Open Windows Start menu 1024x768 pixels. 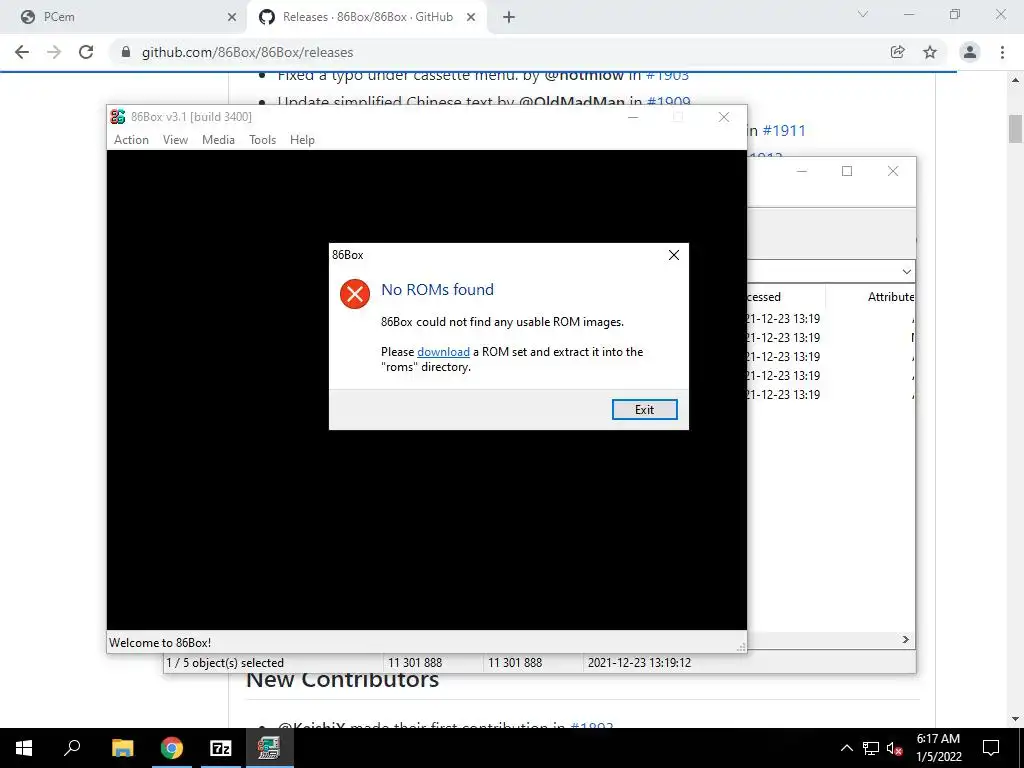click(x=24, y=748)
